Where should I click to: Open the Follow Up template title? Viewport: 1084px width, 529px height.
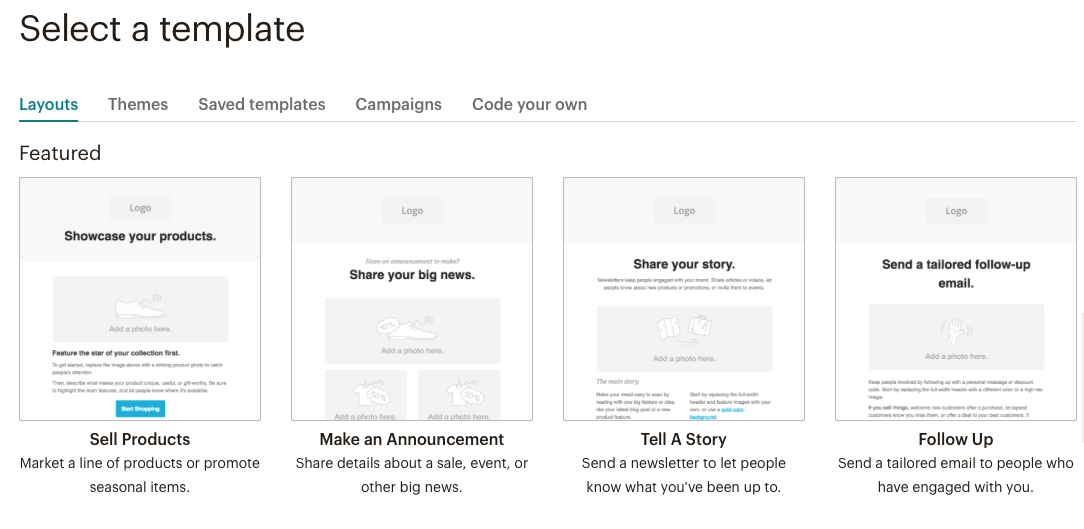coord(955,439)
